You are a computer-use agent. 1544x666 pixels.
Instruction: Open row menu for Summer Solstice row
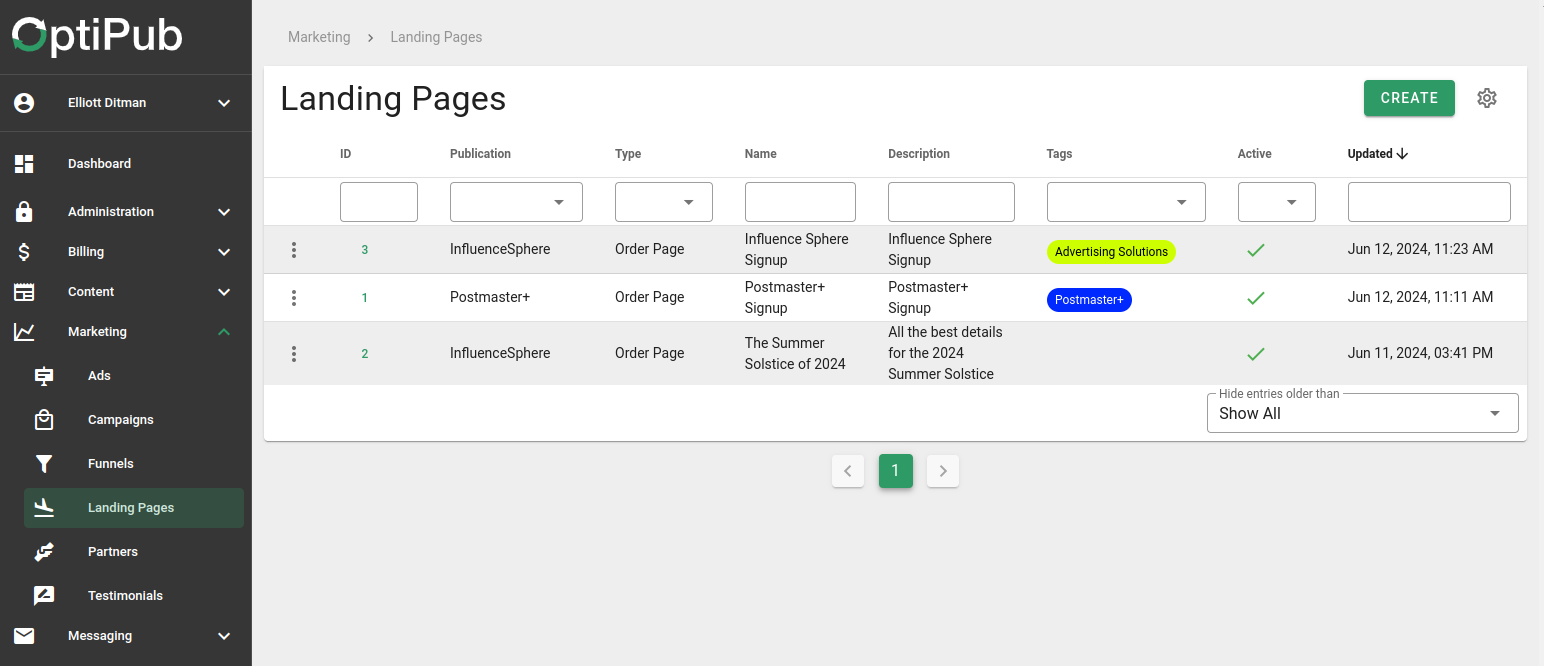[293, 354]
